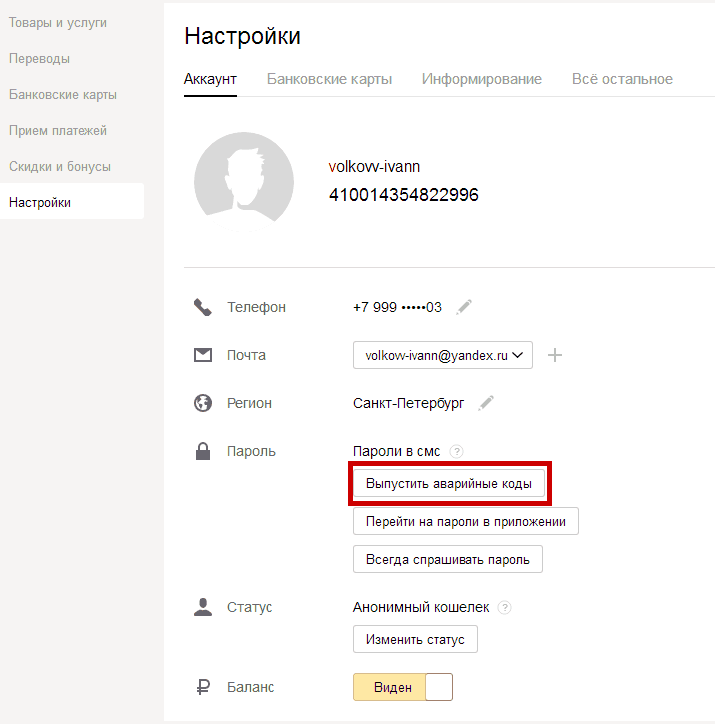Click the phone handset icon

[x=203, y=307]
